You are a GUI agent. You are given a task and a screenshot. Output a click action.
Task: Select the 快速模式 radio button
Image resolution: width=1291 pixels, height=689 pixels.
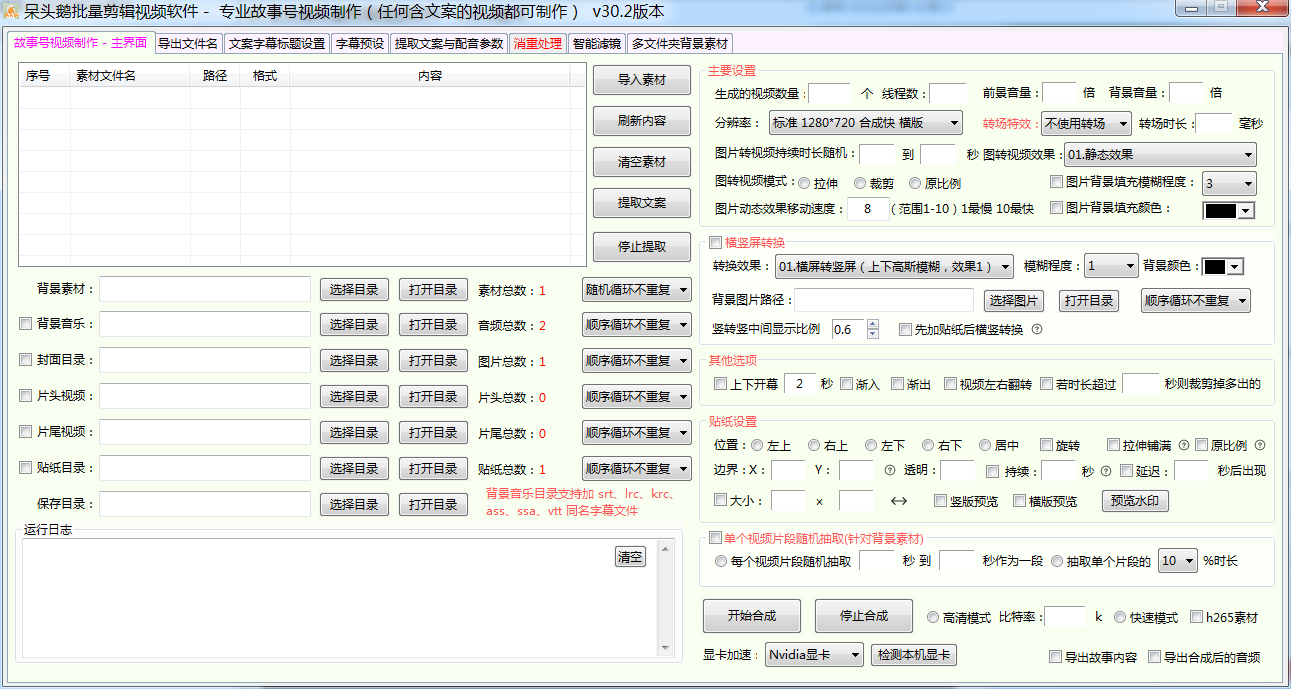tap(1120, 617)
